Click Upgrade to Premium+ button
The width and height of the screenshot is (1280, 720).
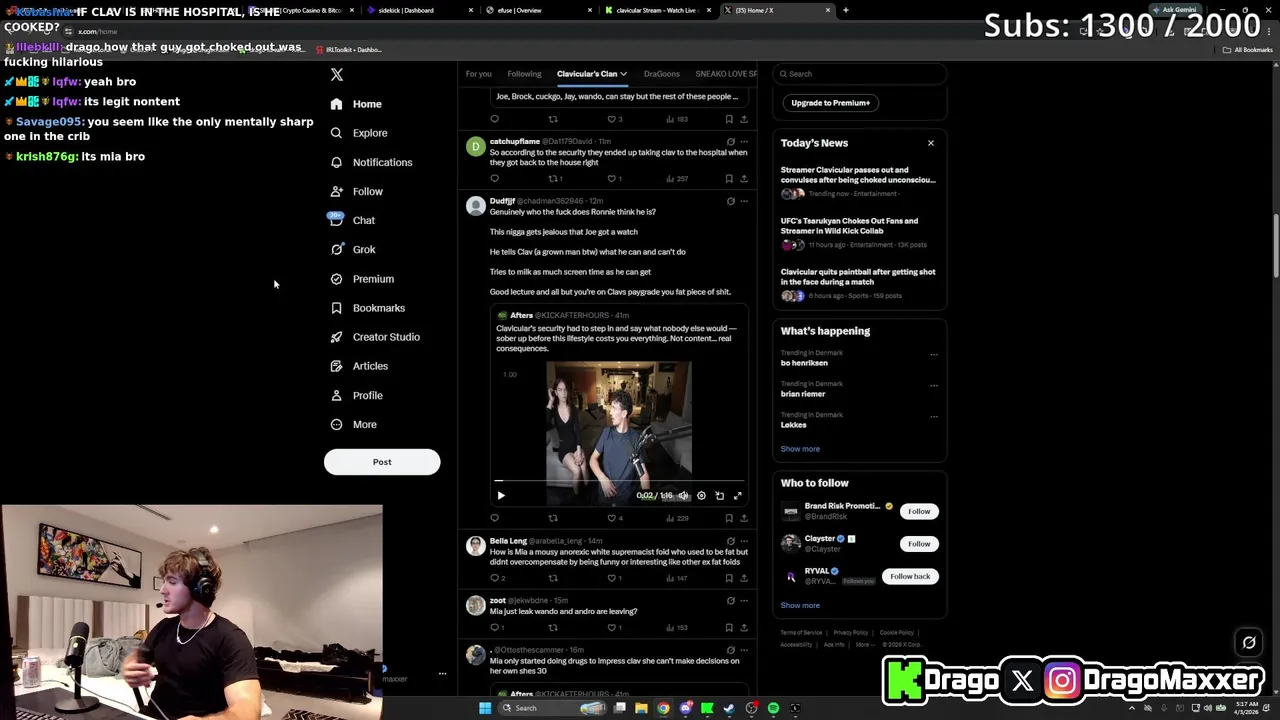pos(830,103)
